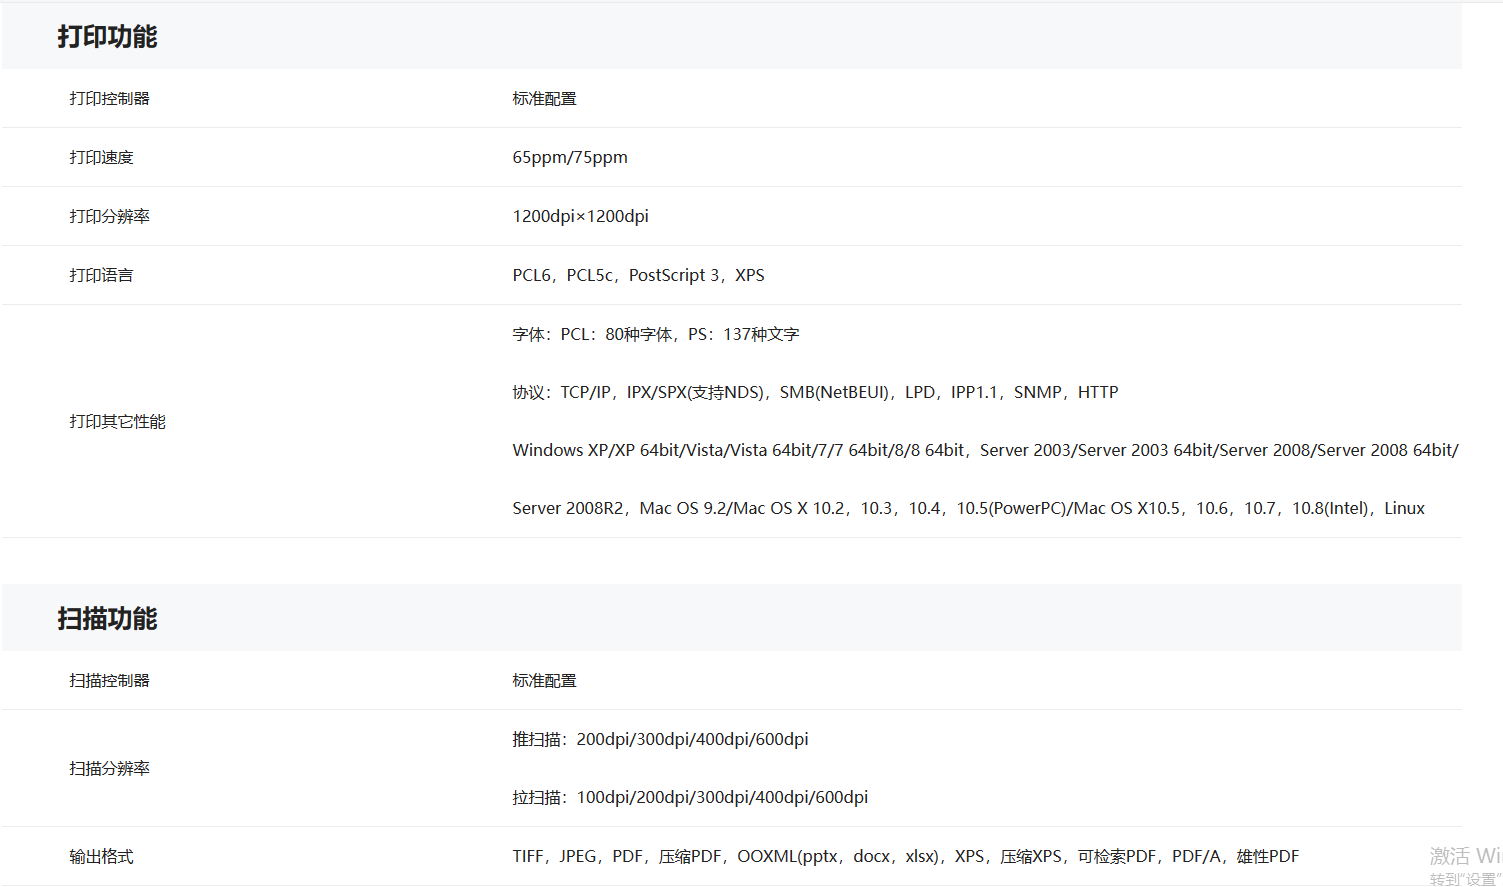Click 标准配置 value in 打印控制器 row
The height and width of the screenshot is (887, 1503).
(544, 99)
